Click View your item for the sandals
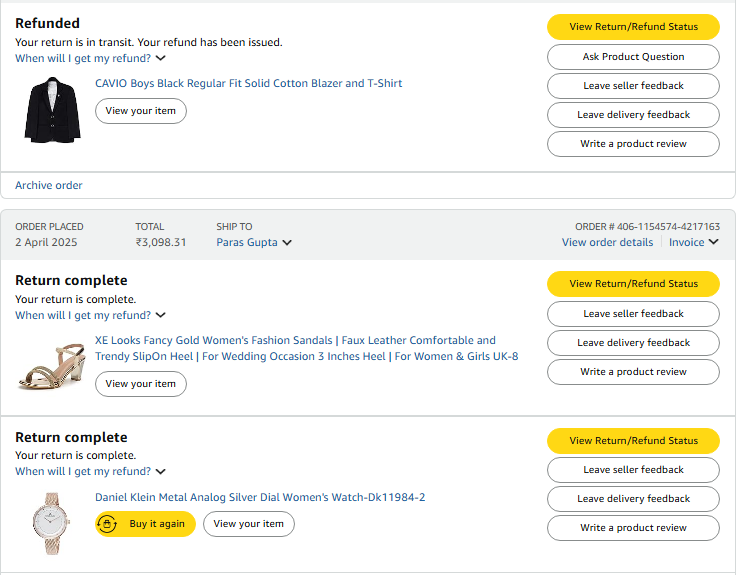This screenshot has width=736, height=575. (x=141, y=384)
